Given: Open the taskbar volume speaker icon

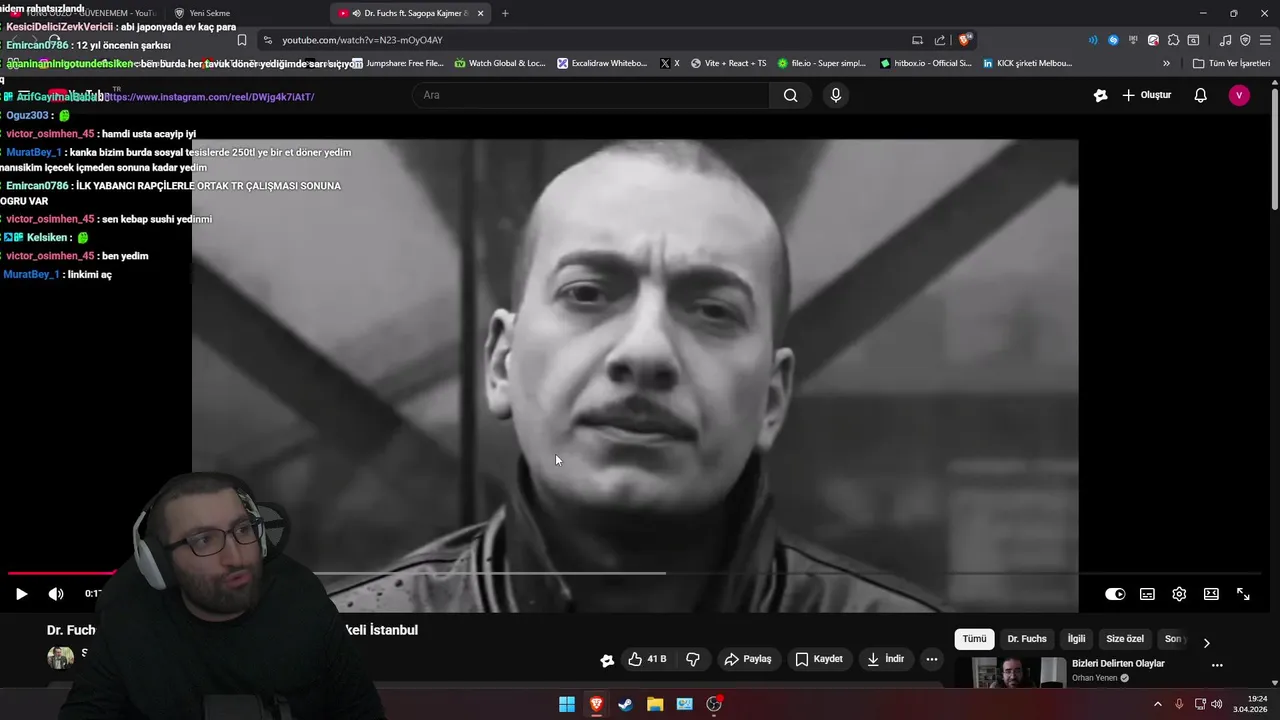Looking at the screenshot, I should [x=1217, y=704].
